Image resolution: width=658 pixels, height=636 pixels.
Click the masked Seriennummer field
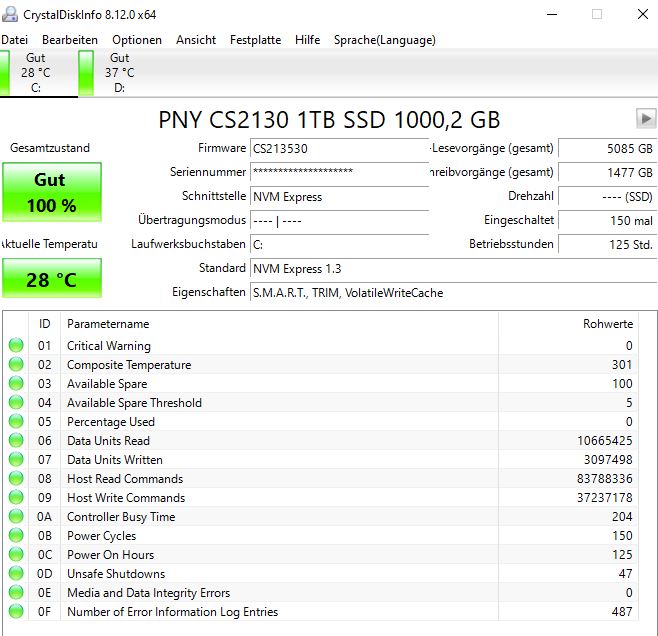click(339, 172)
